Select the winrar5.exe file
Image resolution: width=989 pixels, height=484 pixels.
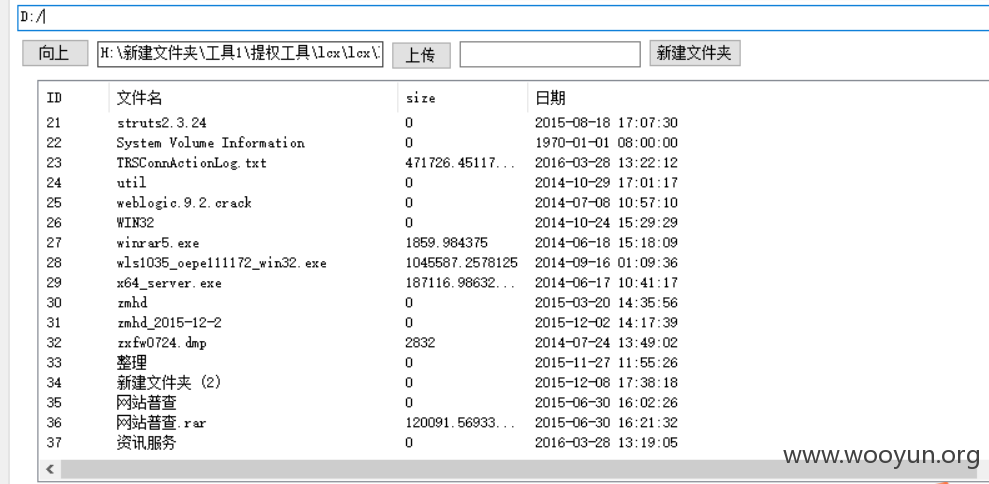point(158,243)
